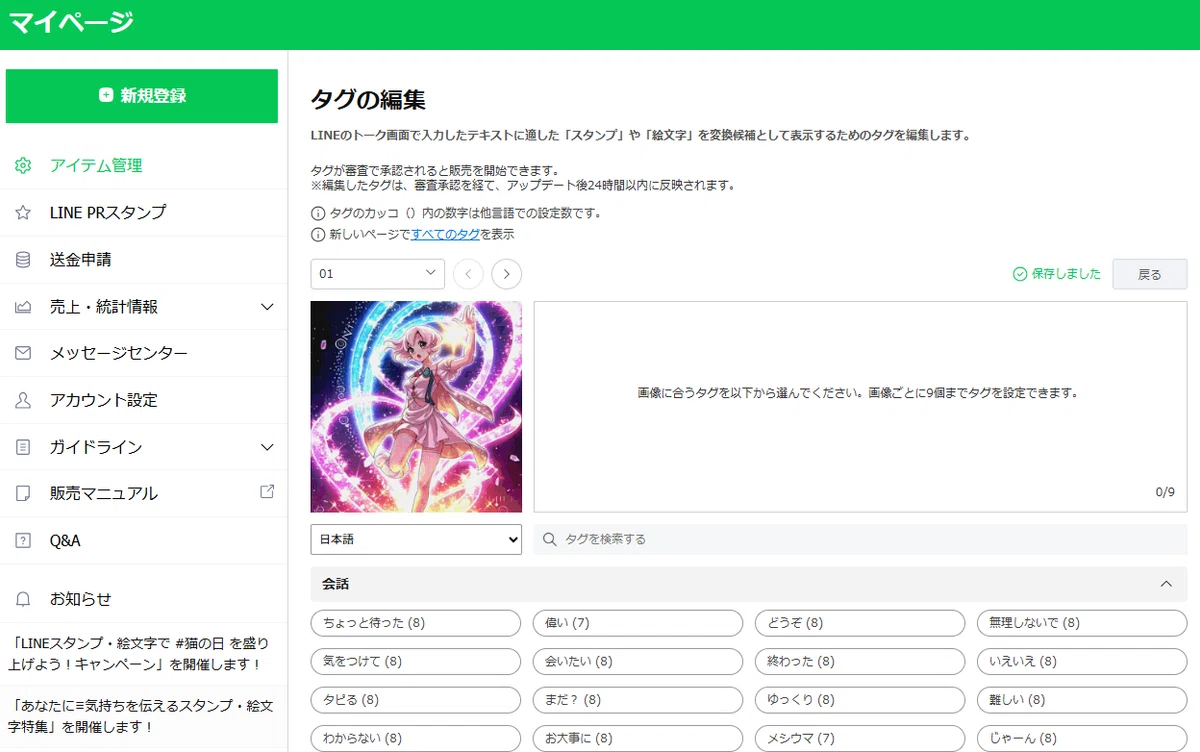Click the document icon beside ガイドライン
This screenshot has height=752, width=1200.
click(x=23, y=447)
